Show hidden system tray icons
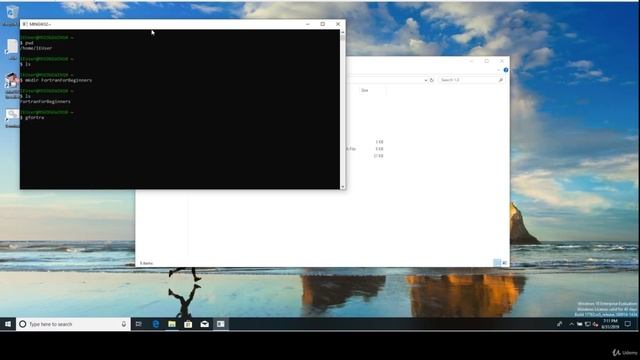 pyautogui.click(x=571, y=324)
